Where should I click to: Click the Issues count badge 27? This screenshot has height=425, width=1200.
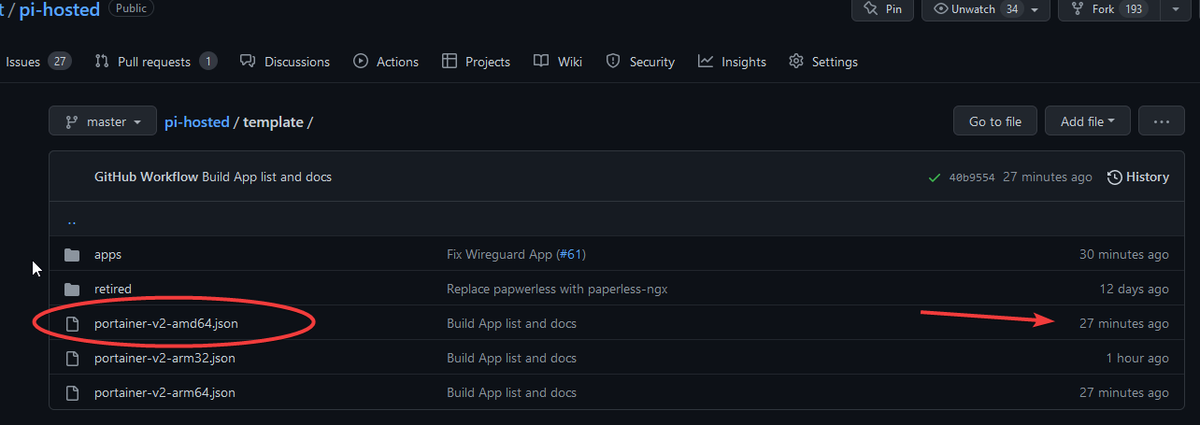point(60,62)
